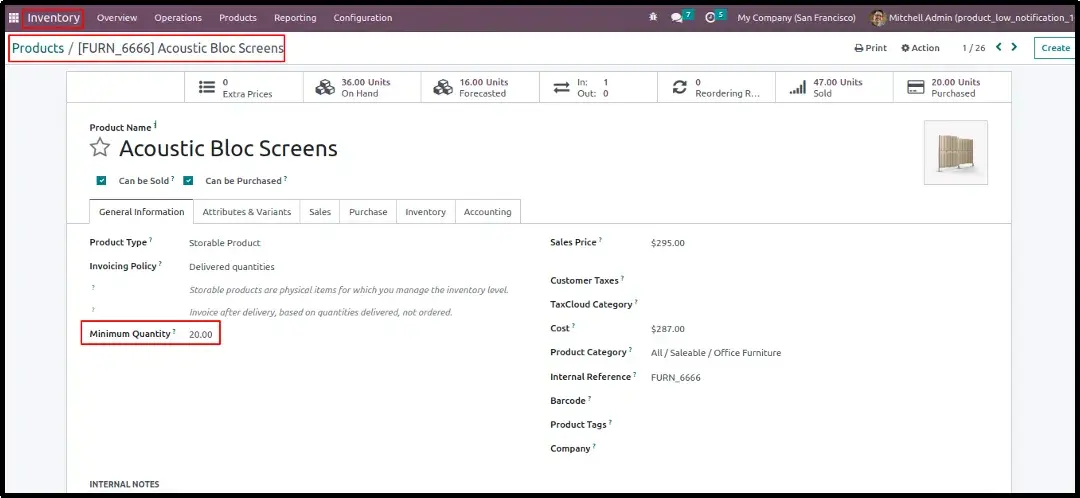Click the Create button

point(1055,48)
